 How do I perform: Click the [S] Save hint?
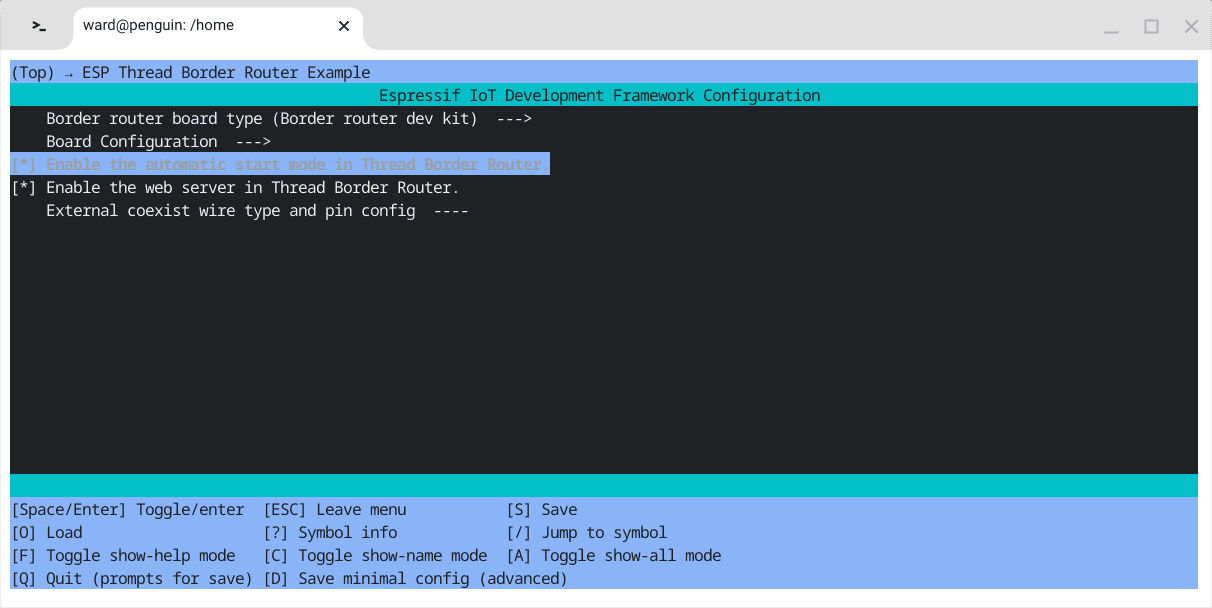tap(542, 509)
